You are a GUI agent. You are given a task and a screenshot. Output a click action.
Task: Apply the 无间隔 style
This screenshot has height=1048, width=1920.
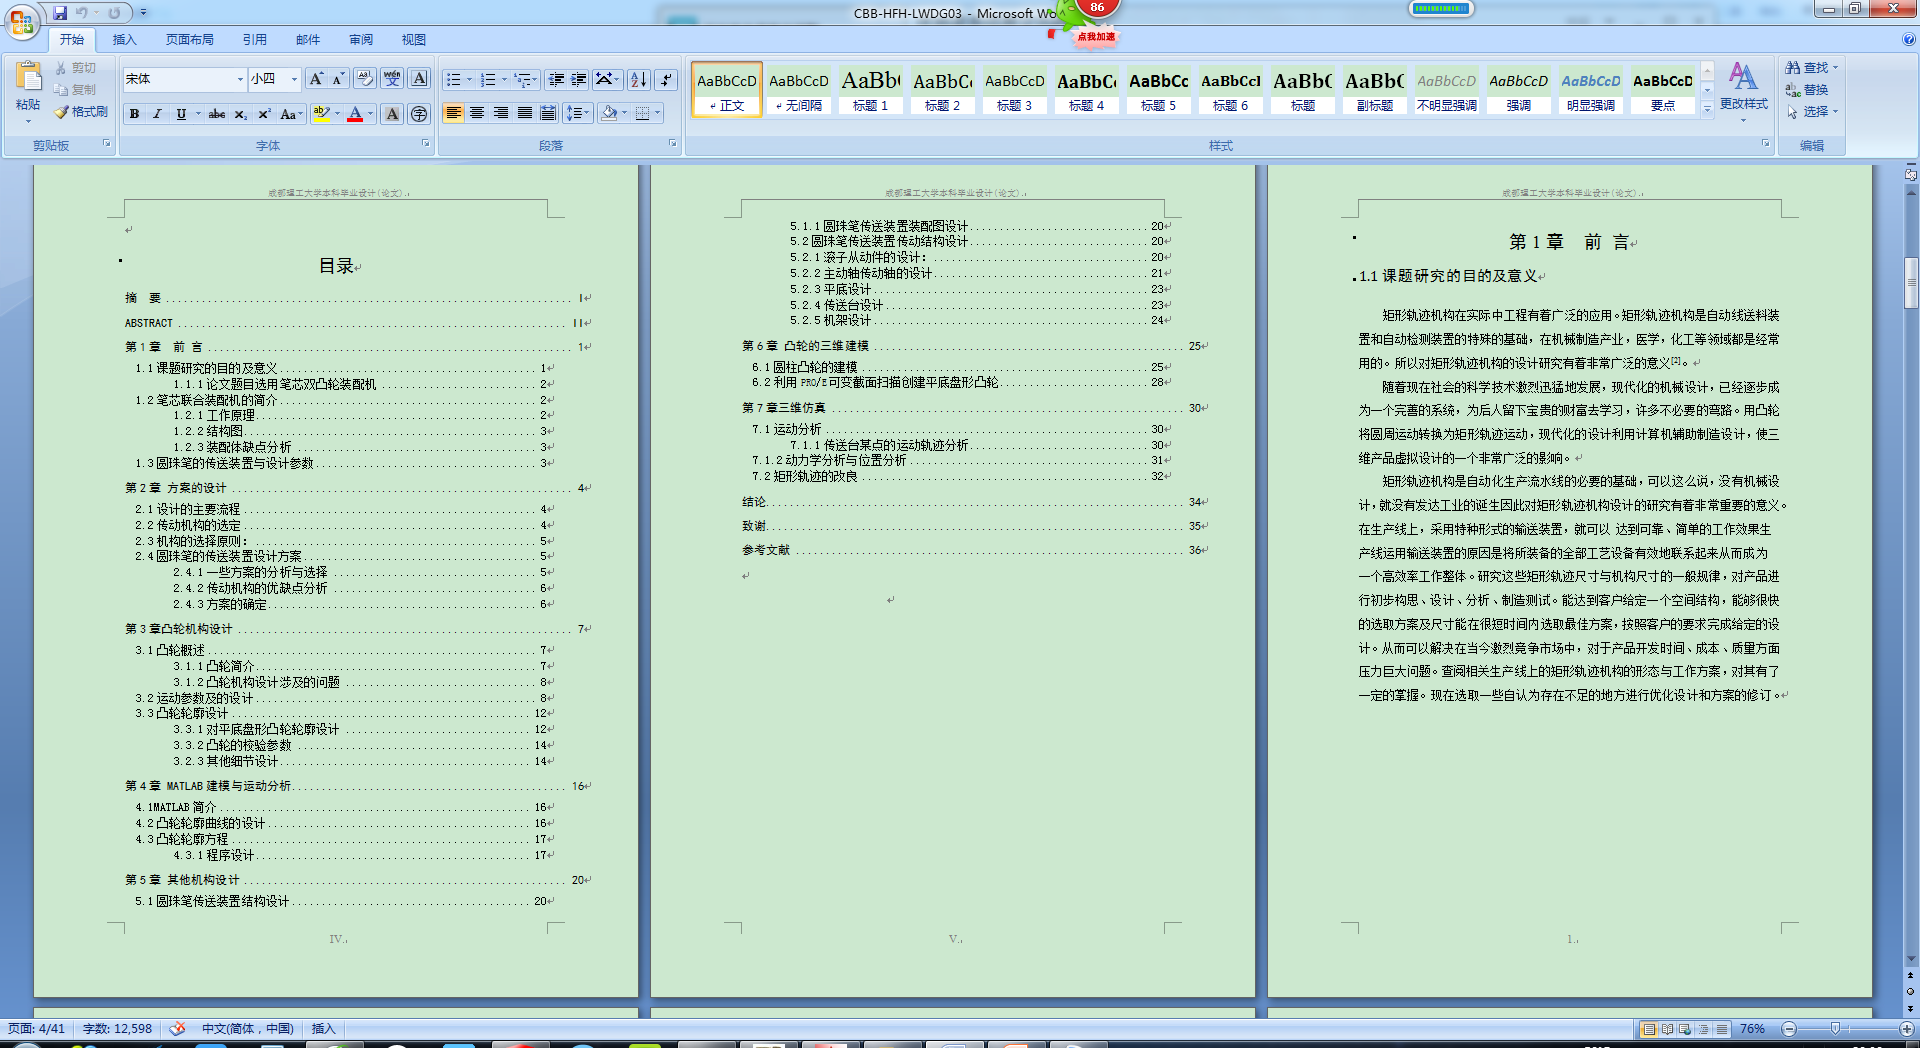(798, 89)
